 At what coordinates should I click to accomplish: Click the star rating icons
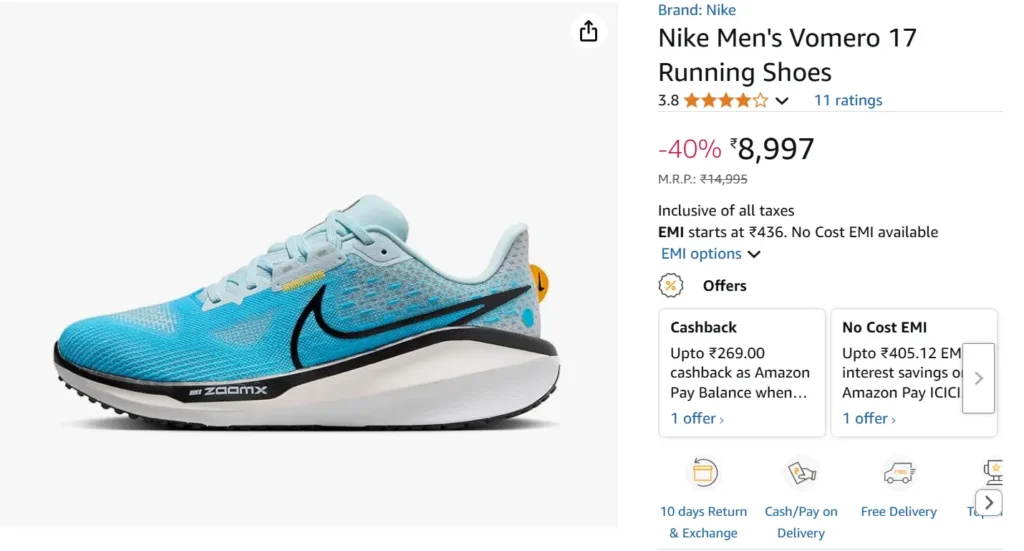click(726, 100)
